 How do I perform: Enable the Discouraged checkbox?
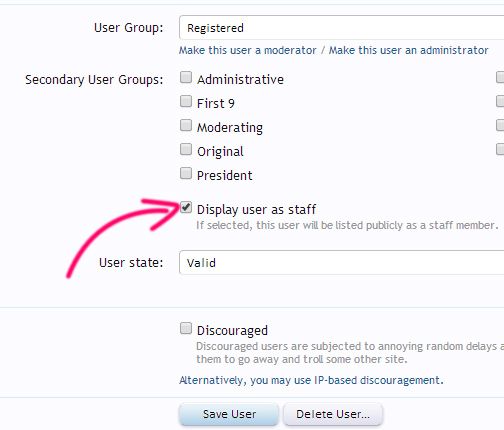click(x=186, y=328)
